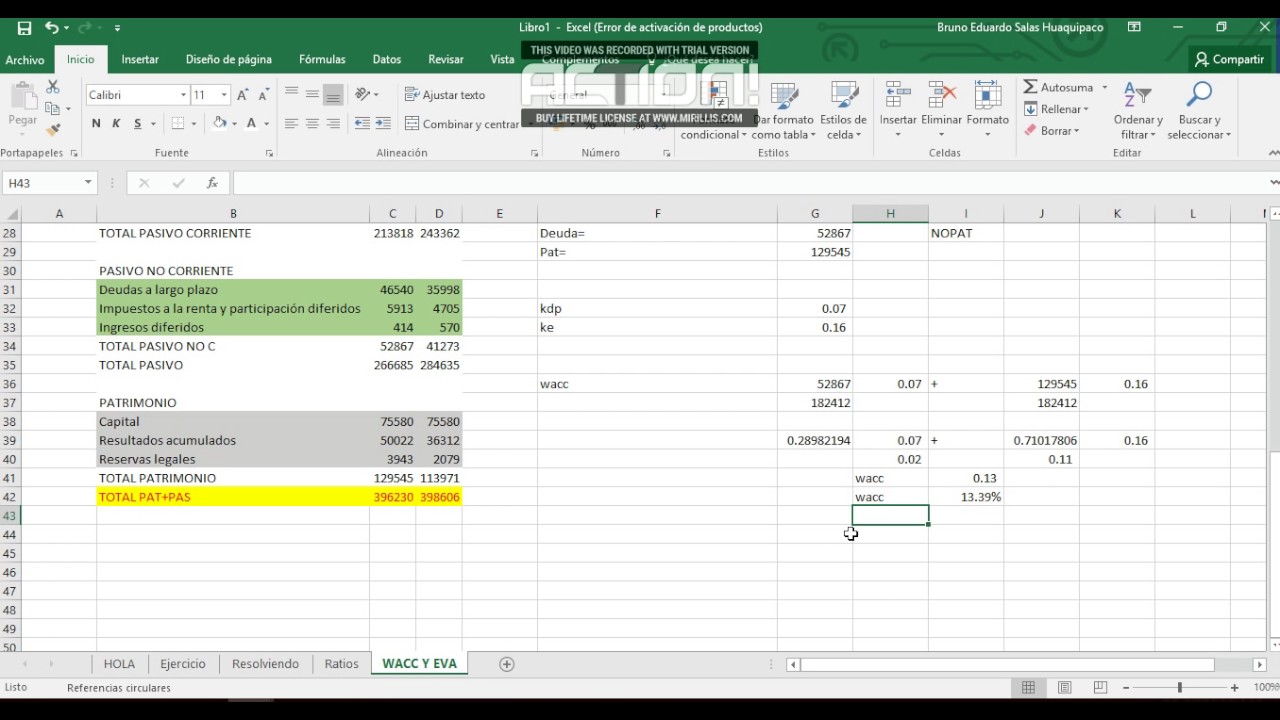Viewport: 1280px width, 720px height.
Task: Toggle bottom vertical alignment
Action: pos(333,95)
